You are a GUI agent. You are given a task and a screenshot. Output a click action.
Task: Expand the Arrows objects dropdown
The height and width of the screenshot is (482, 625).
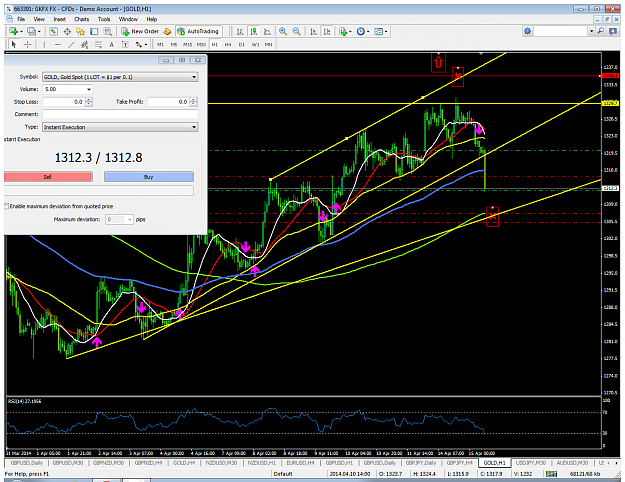click(x=146, y=45)
